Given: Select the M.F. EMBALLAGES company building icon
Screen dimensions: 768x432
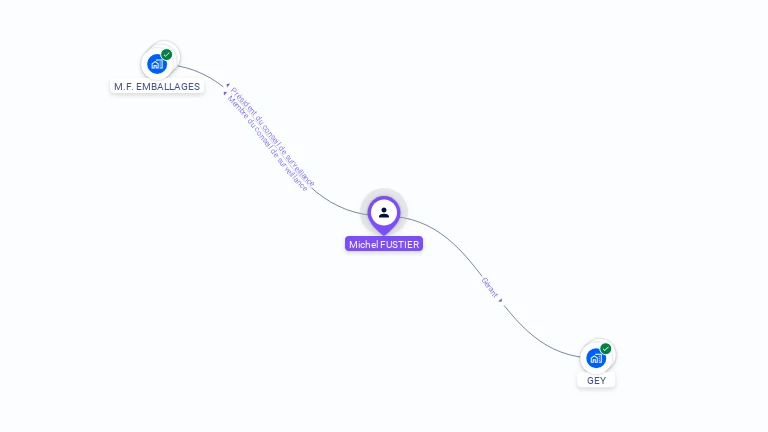Looking at the screenshot, I should click(x=157, y=64).
